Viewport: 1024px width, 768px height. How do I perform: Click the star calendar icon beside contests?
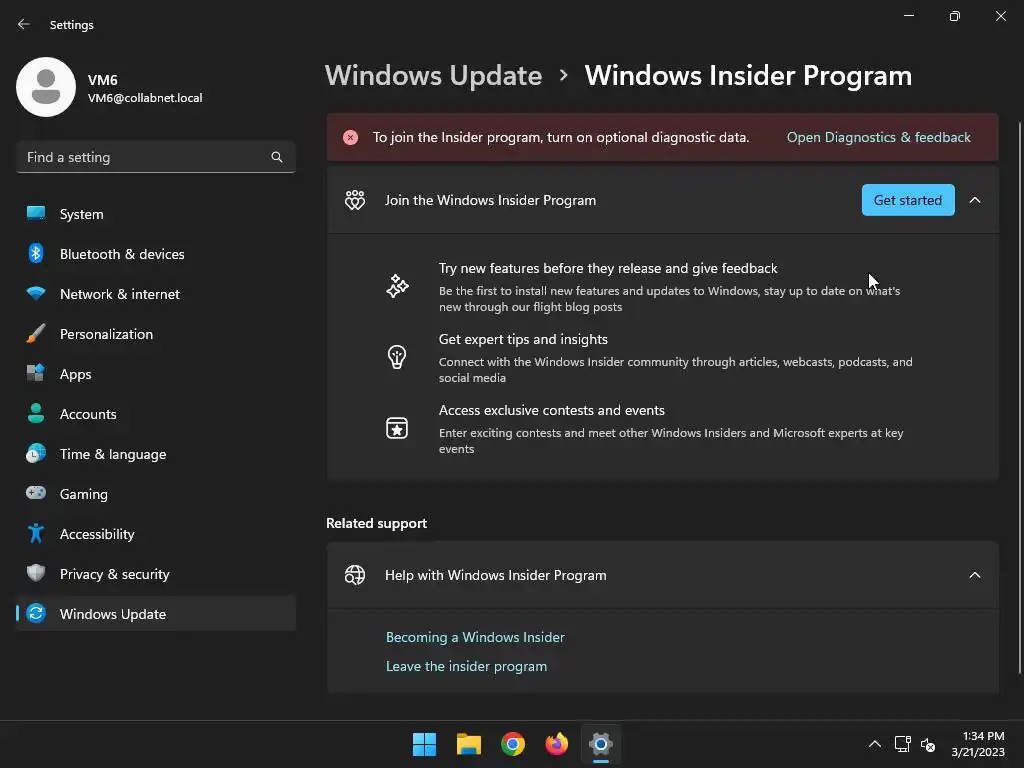(x=397, y=428)
